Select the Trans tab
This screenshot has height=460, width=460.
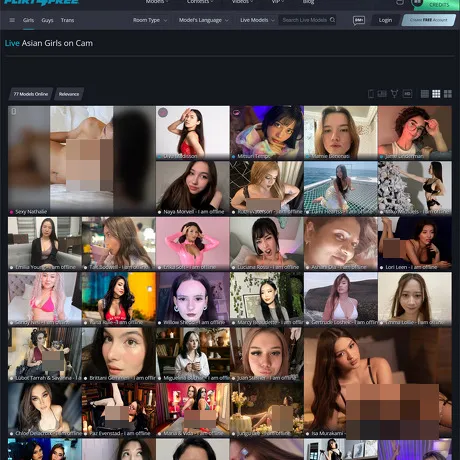tap(67, 20)
